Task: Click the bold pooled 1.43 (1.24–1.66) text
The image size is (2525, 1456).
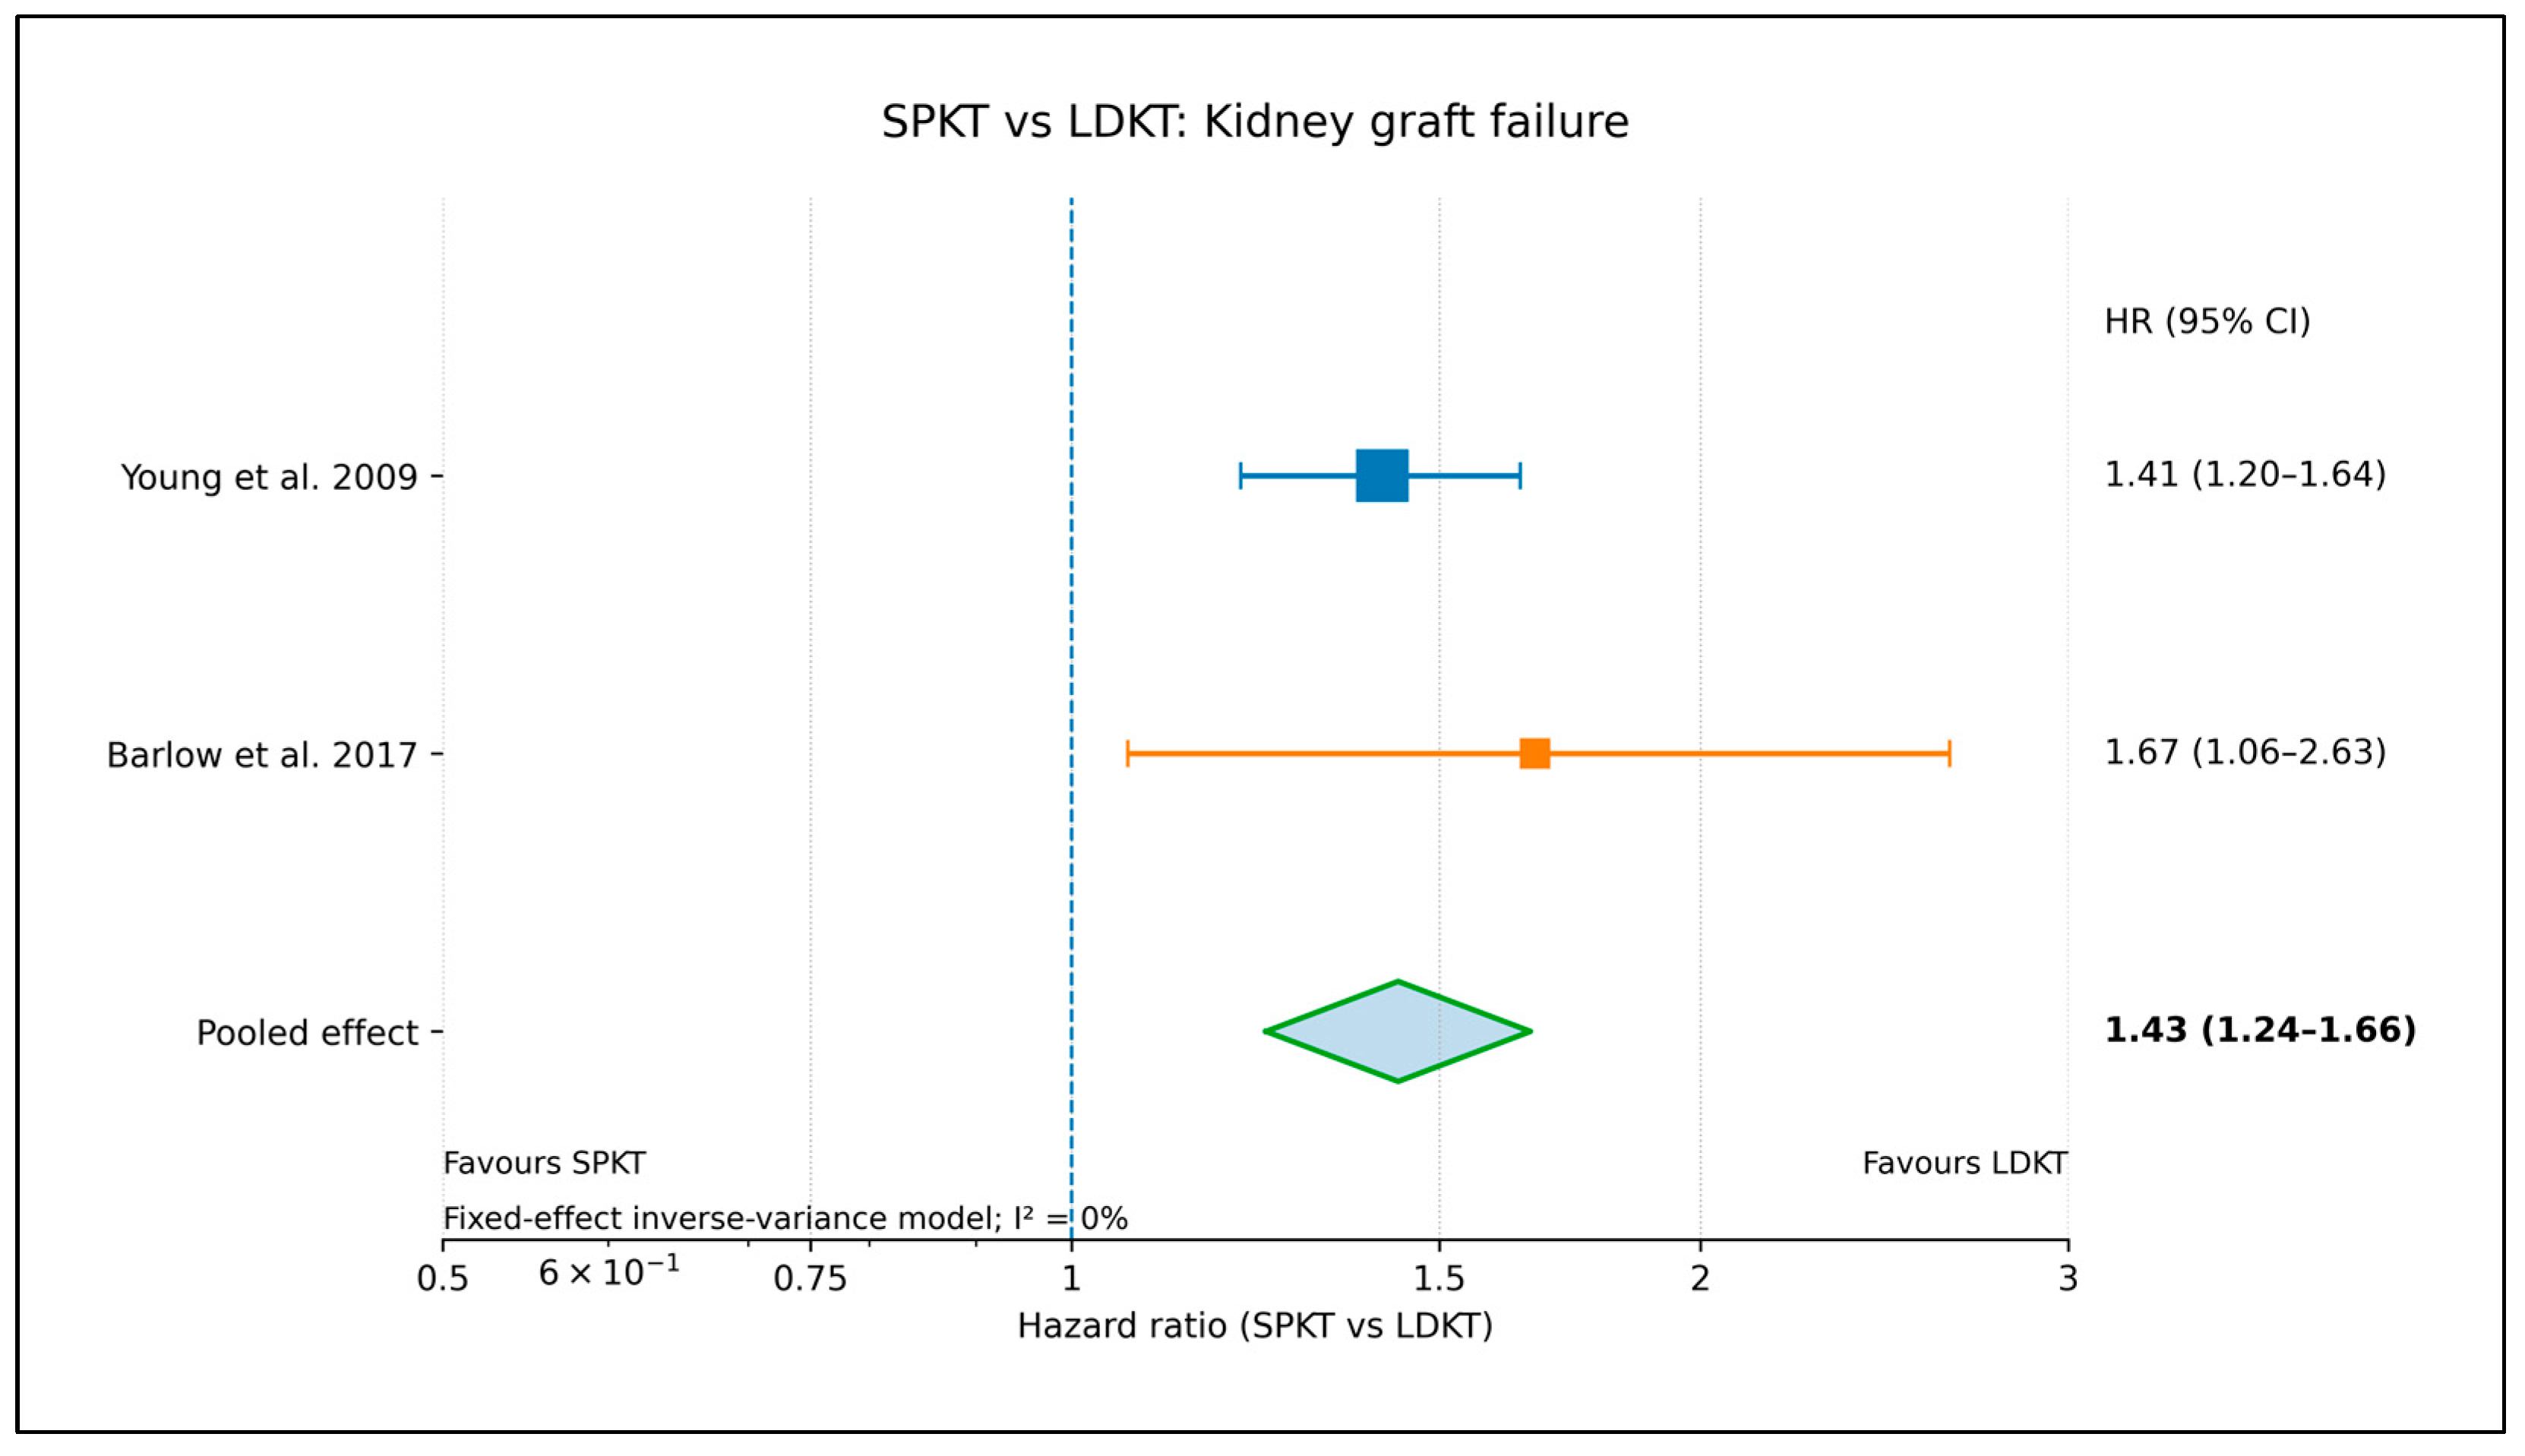Action: (2260, 1030)
